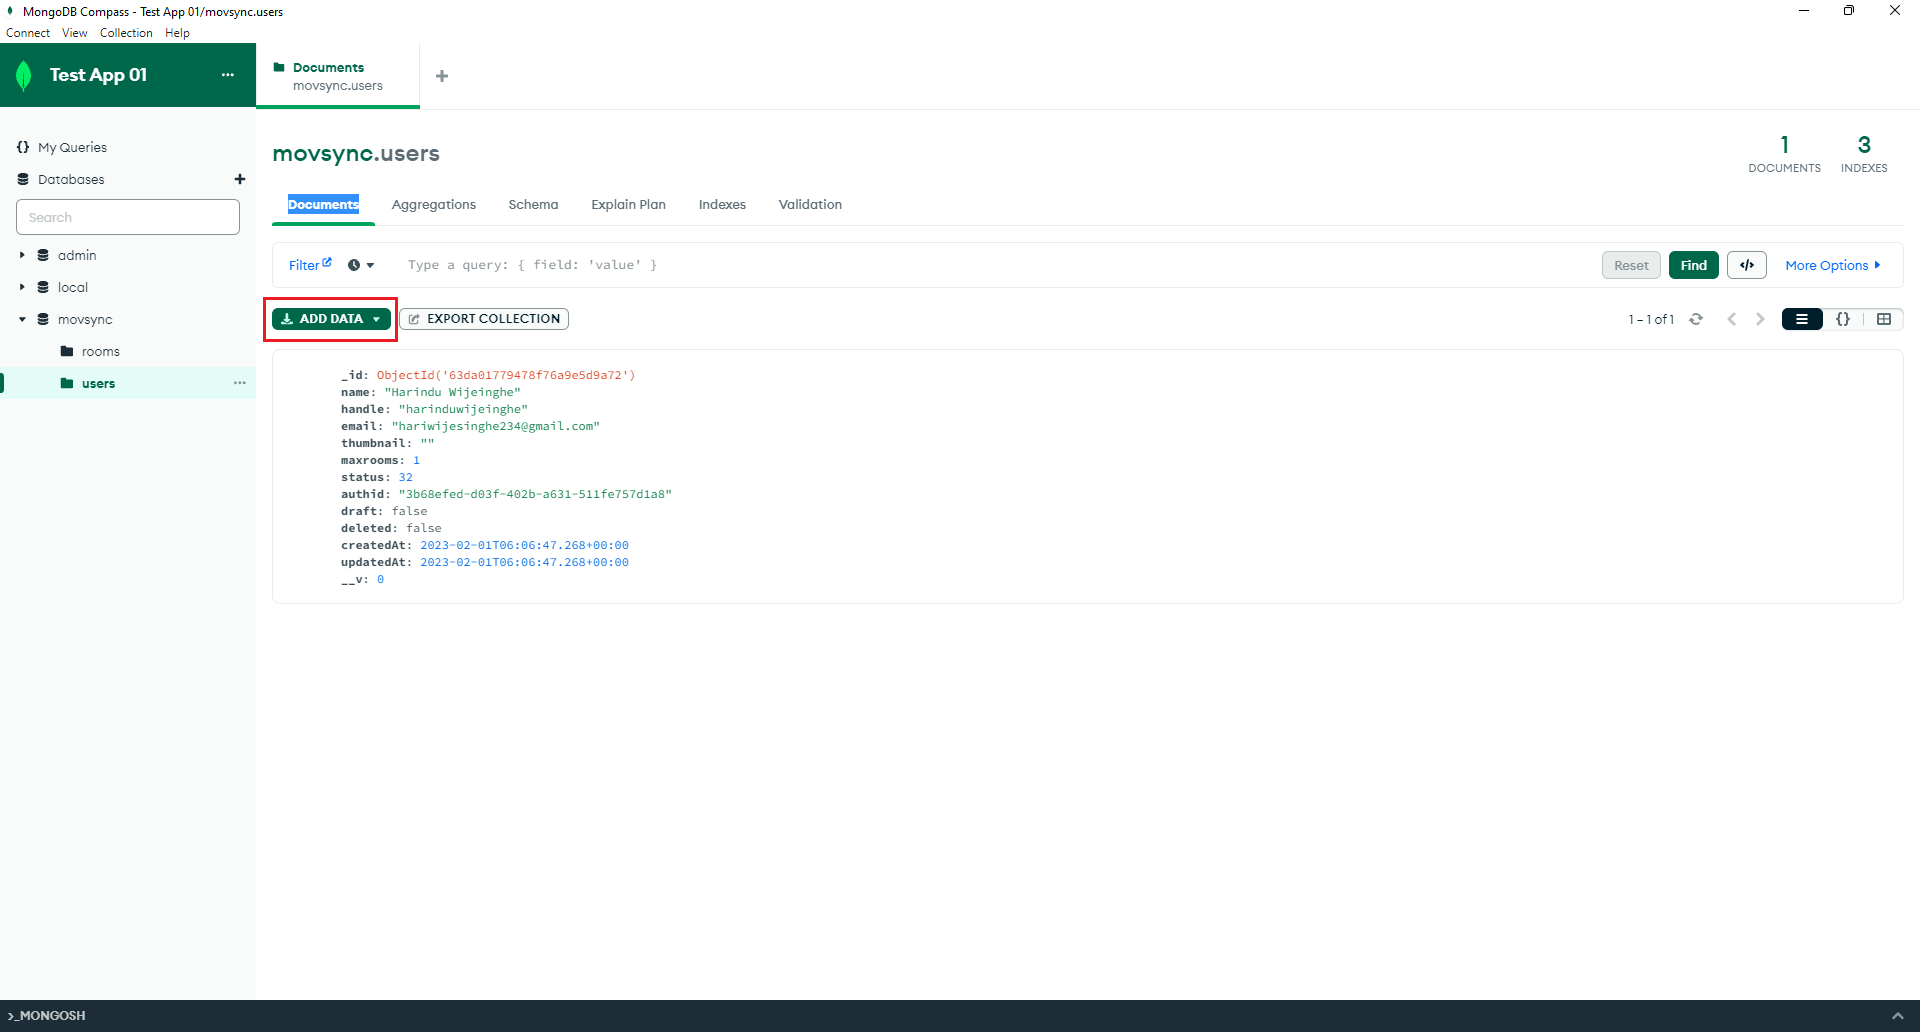
Task: Switch to the Indexes tab
Action: [x=722, y=204]
